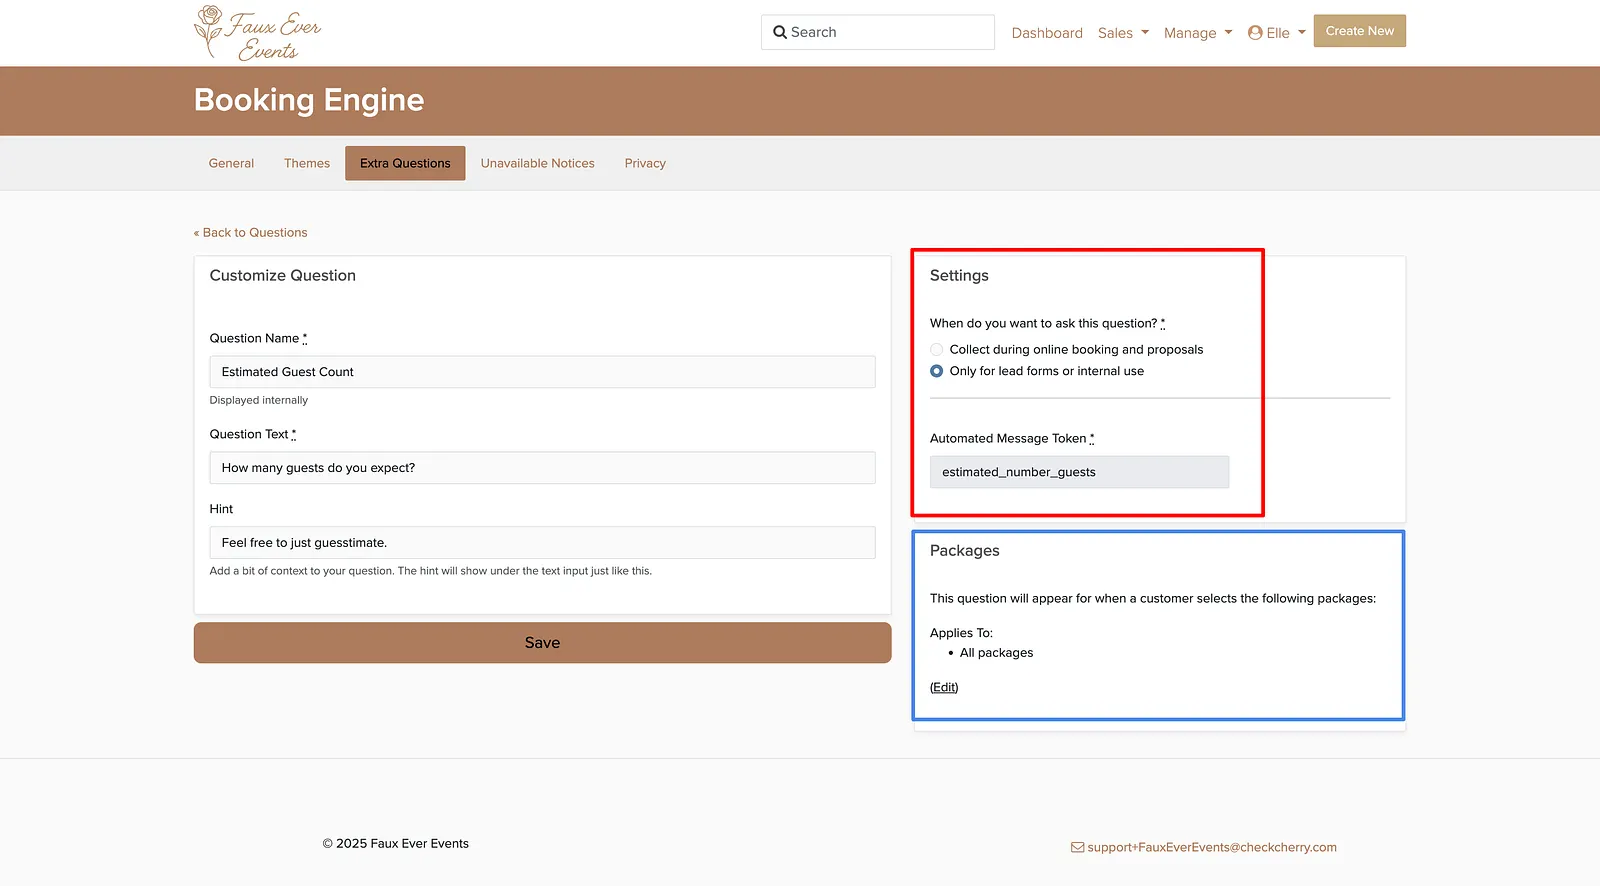
Task: Click the Elle user avatar icon
Action: pyautogui.click(x=1255, y=33)
